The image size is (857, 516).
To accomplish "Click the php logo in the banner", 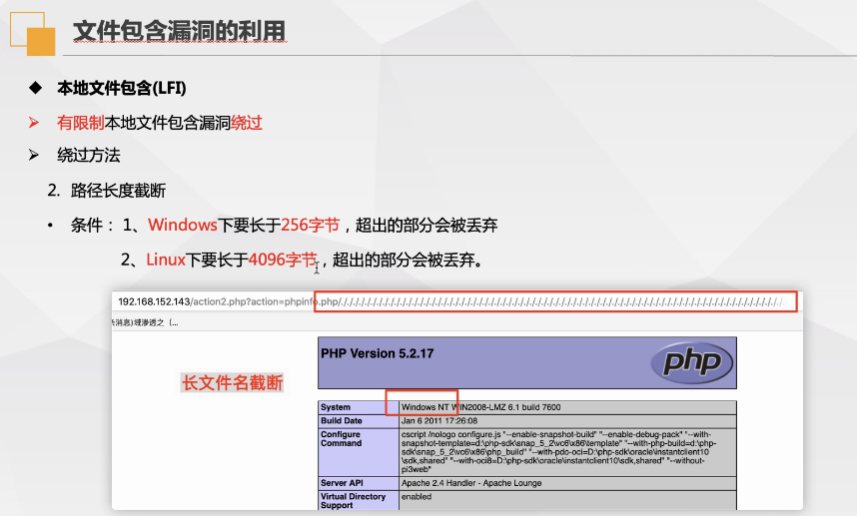I will (691, 362).
